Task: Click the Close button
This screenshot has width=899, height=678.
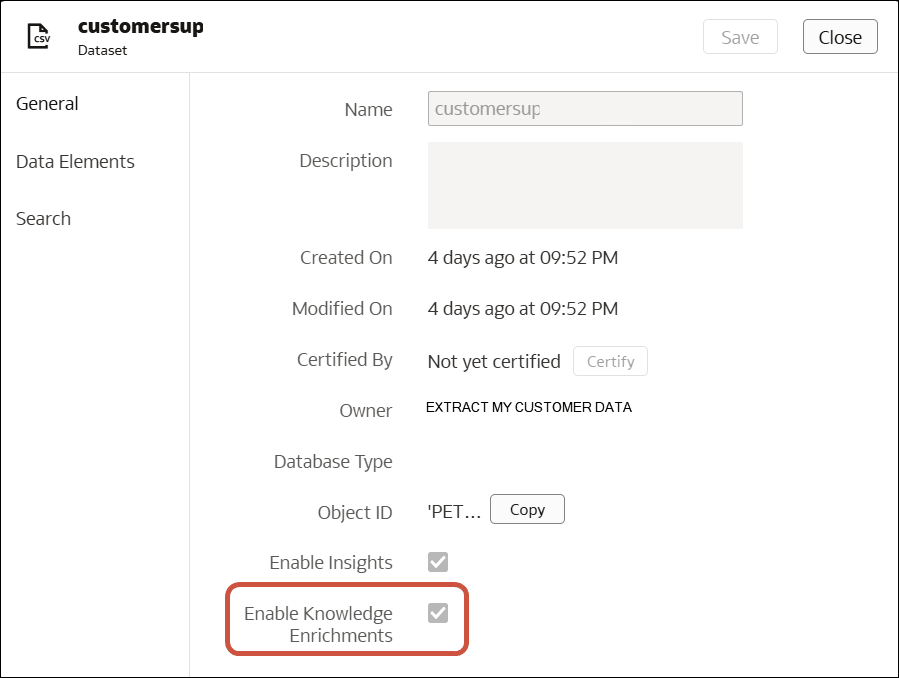Action: (x=840, y=37)
